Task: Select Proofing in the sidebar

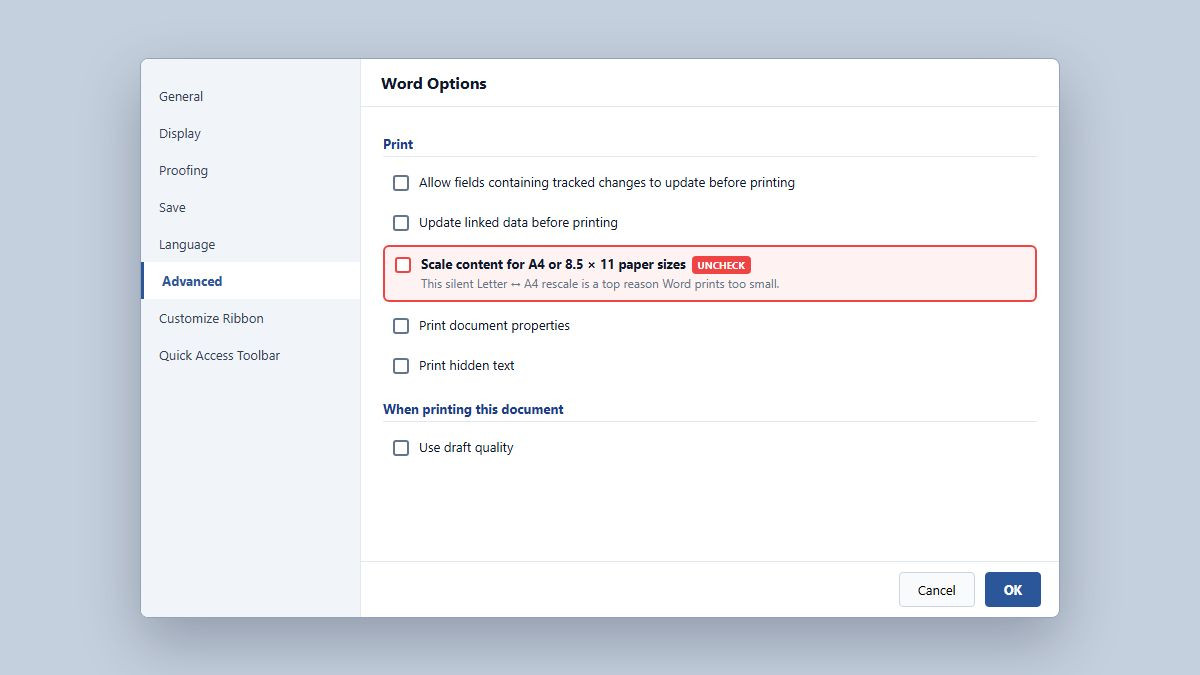Action: coord(250,171)
